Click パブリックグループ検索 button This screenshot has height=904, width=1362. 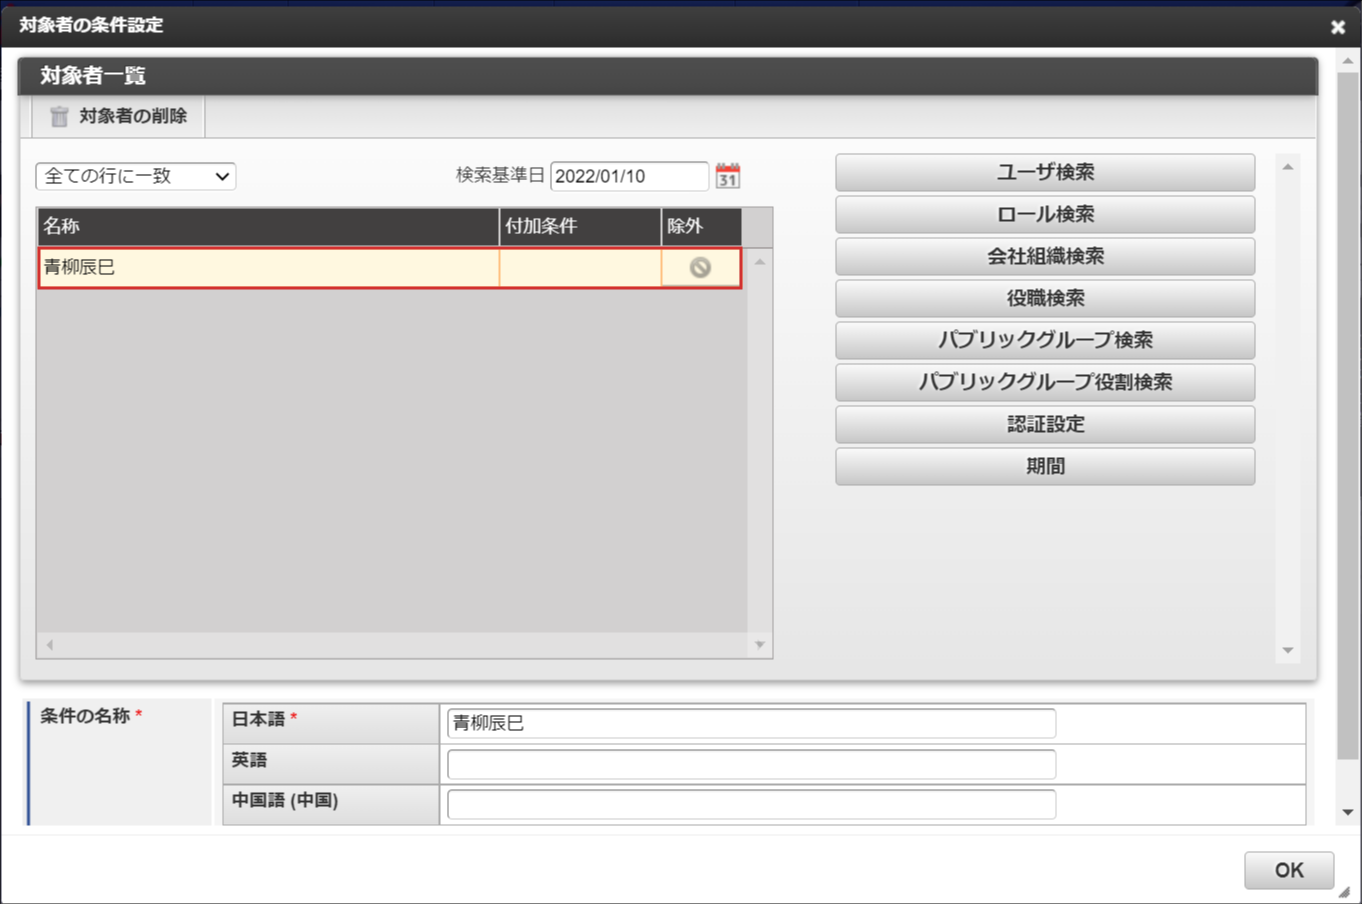click(1045, 340)
